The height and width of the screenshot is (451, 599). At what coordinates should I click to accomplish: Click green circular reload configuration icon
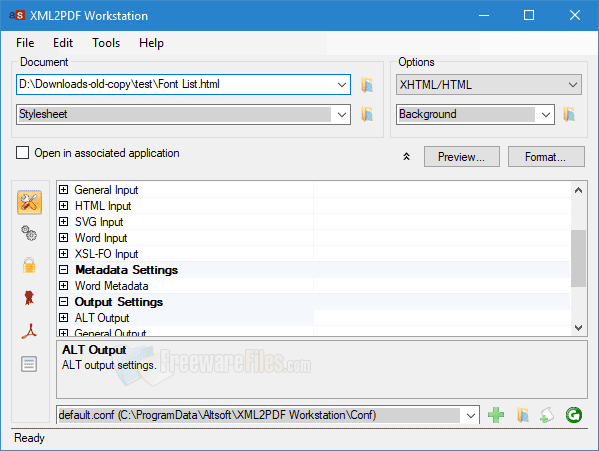click(574, 415)
